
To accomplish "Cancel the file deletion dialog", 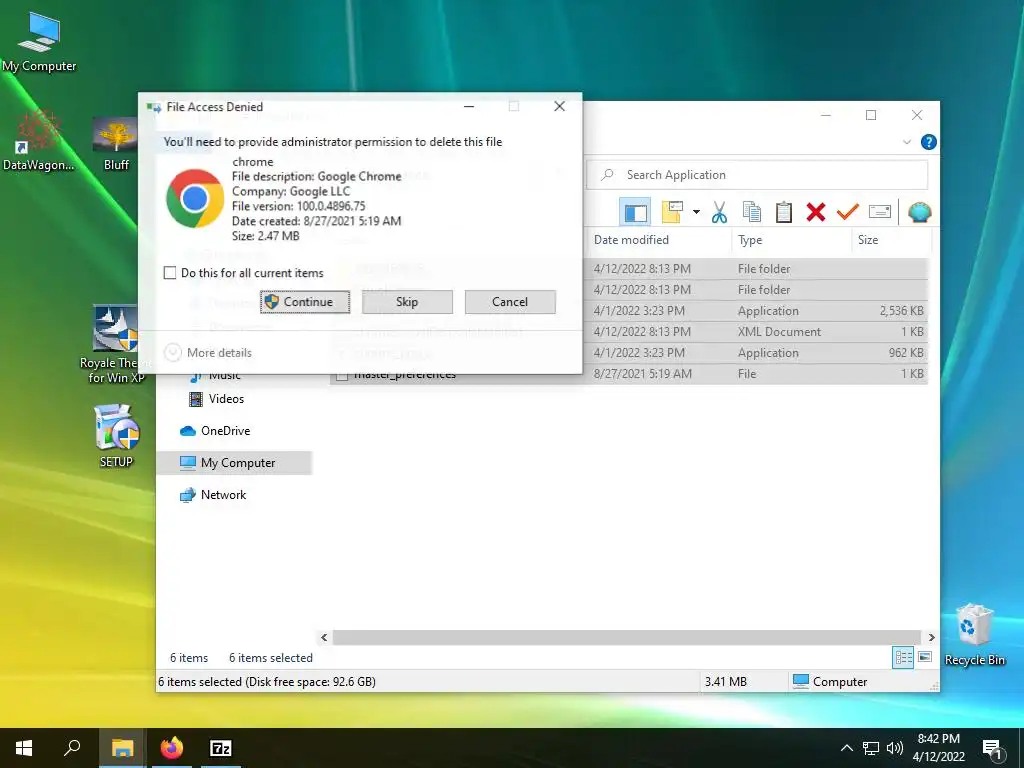I will 510,302.
